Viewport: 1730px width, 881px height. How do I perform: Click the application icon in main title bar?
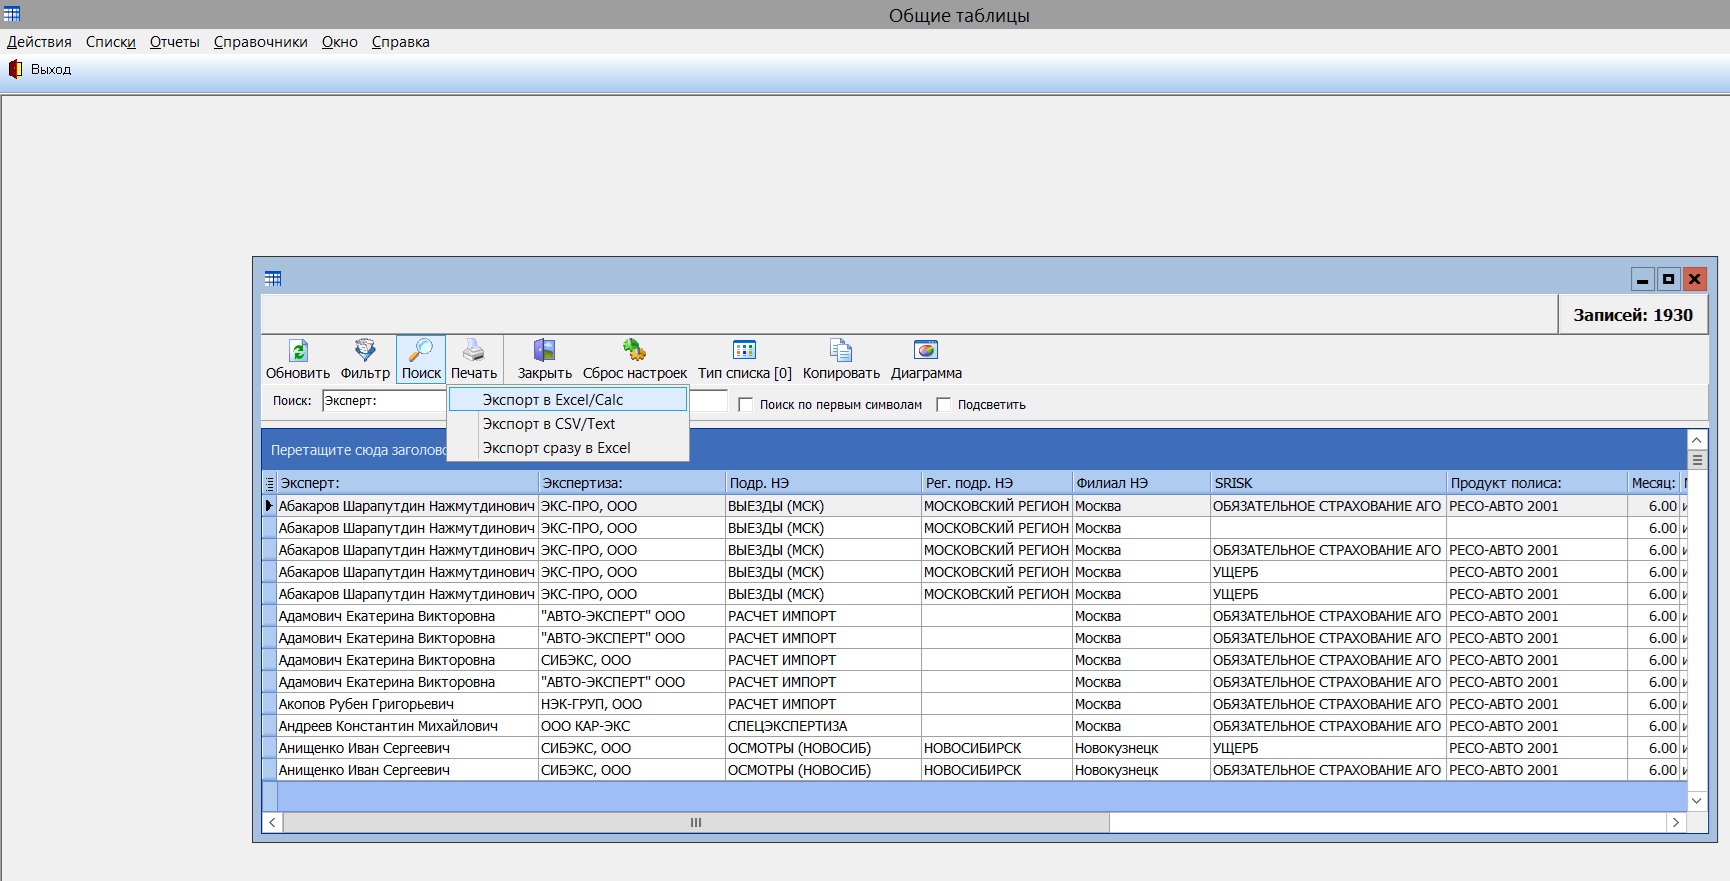(12, 14)
